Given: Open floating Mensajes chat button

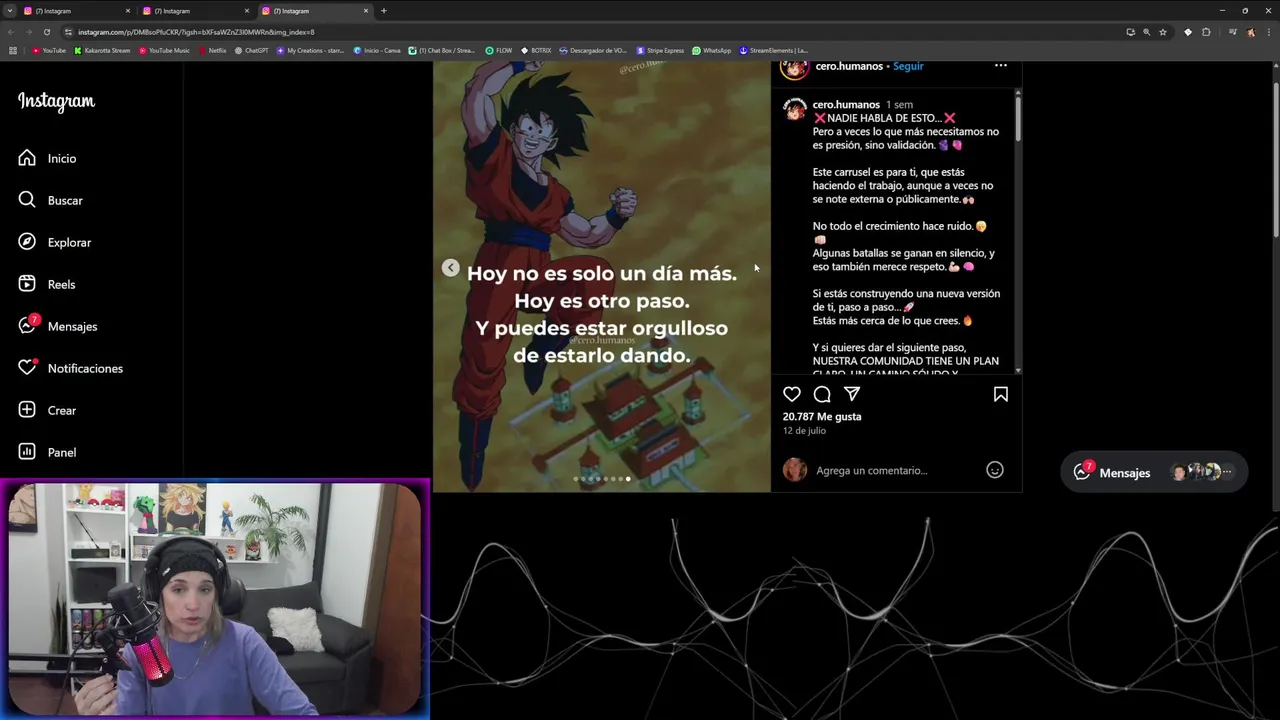Looking at the screenshot, I should click(x=1154, y=472).
